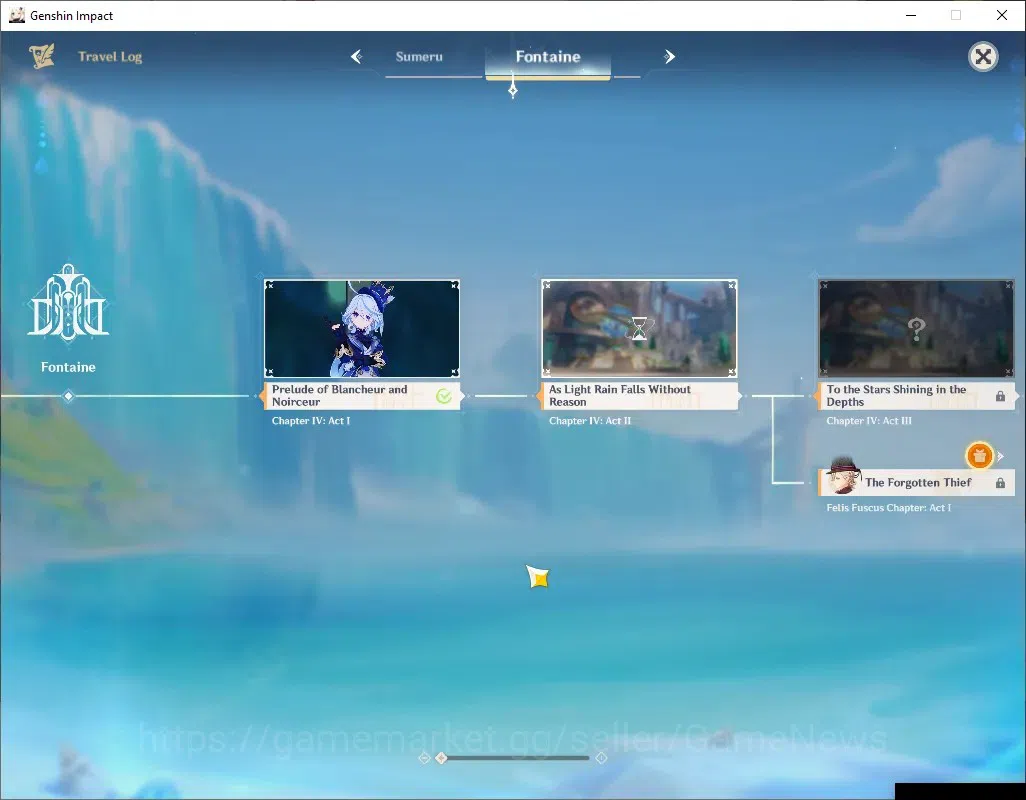Screen dimensions: 1026x800
Task: Click the Felis Fuscus Chapter: Act I label
Action: pos(889,508)
